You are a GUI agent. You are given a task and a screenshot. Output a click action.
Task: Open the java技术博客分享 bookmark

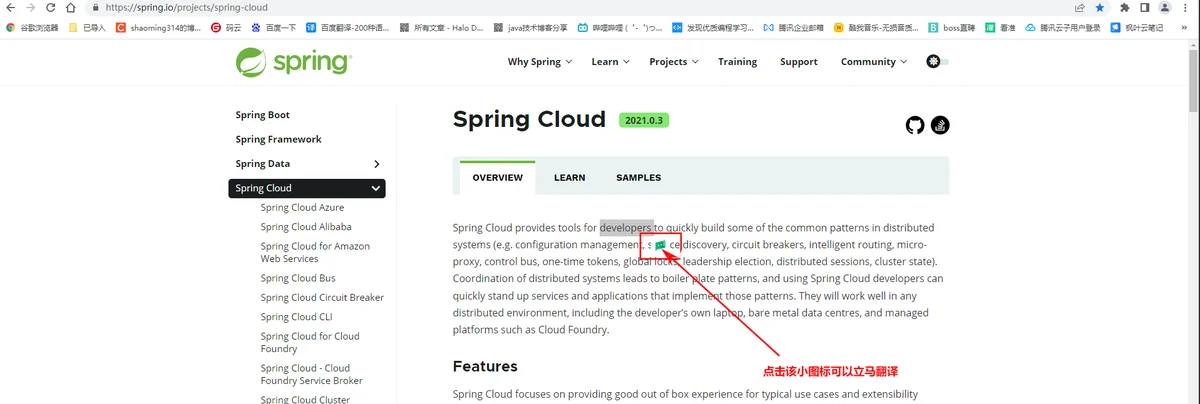point(530,28)
